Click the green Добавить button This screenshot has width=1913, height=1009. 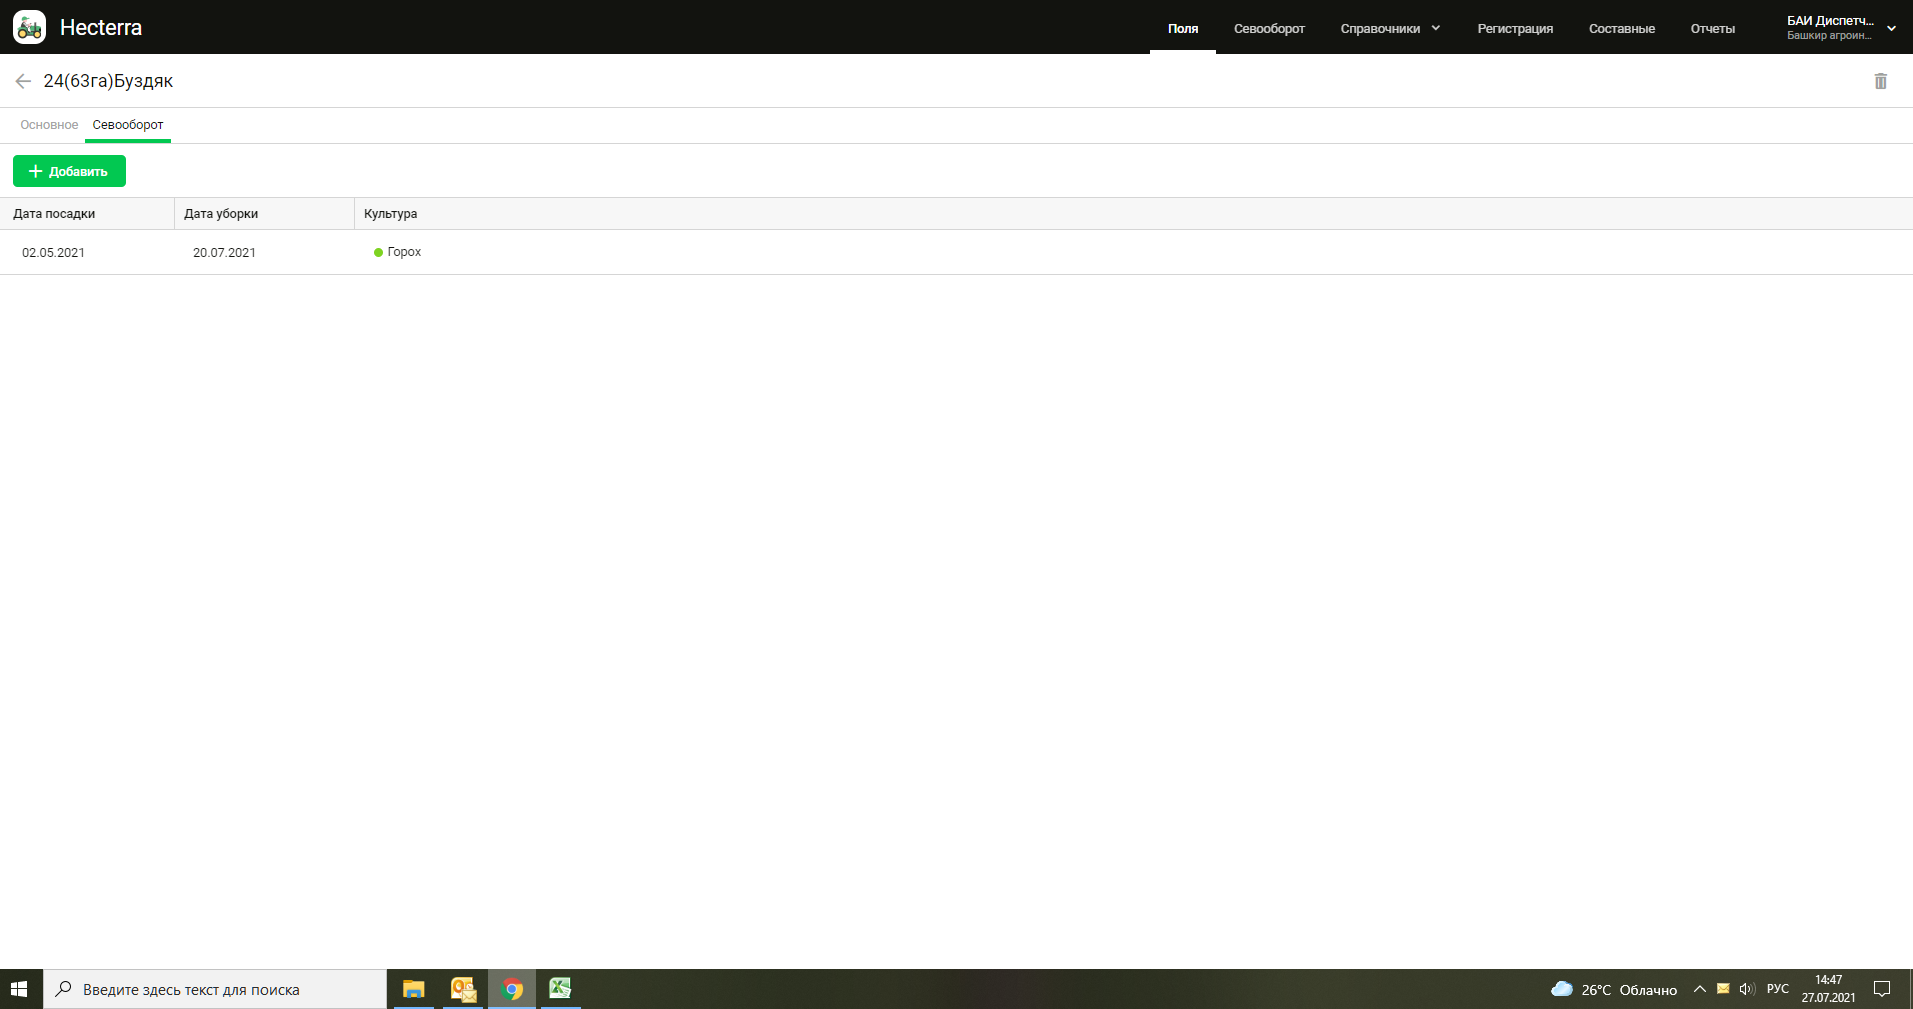click(x=69, y=171)
